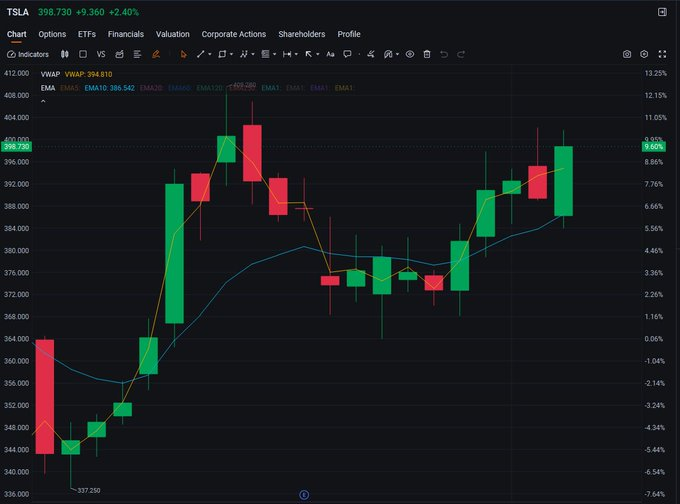The image size is (680, 504).
Task: Expand the shape tools dropdown arrow
Action: click(232, 54)
